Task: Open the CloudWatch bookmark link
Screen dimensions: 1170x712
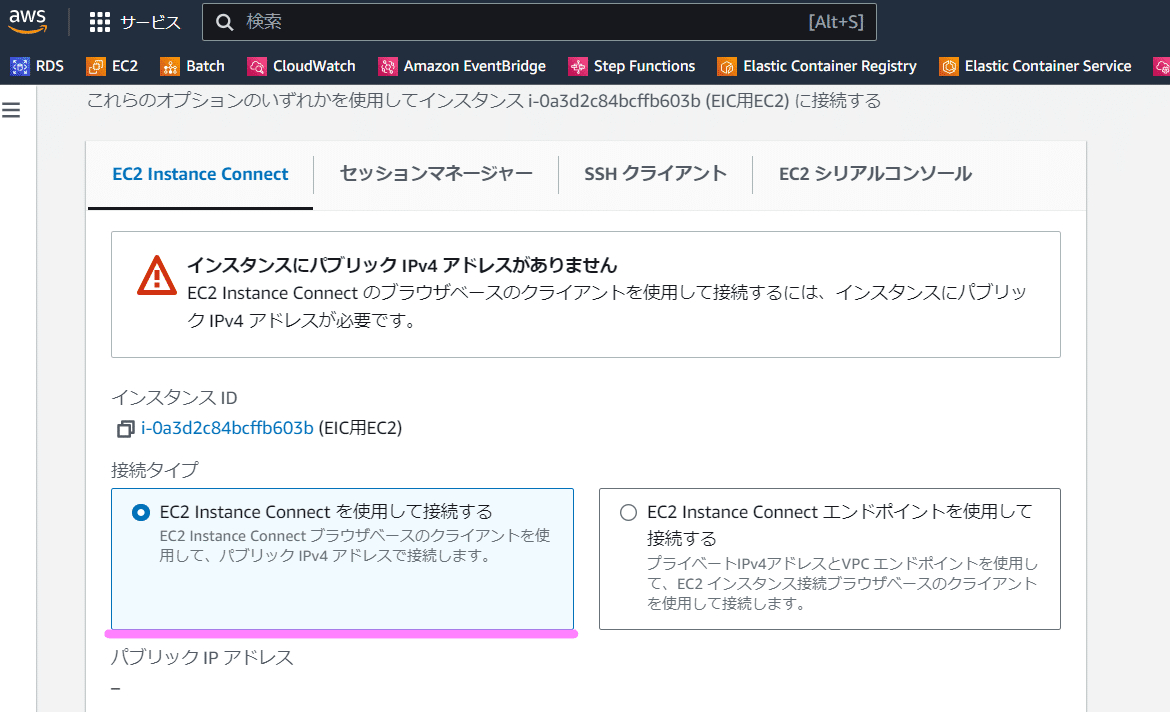Action: (314, 66)
